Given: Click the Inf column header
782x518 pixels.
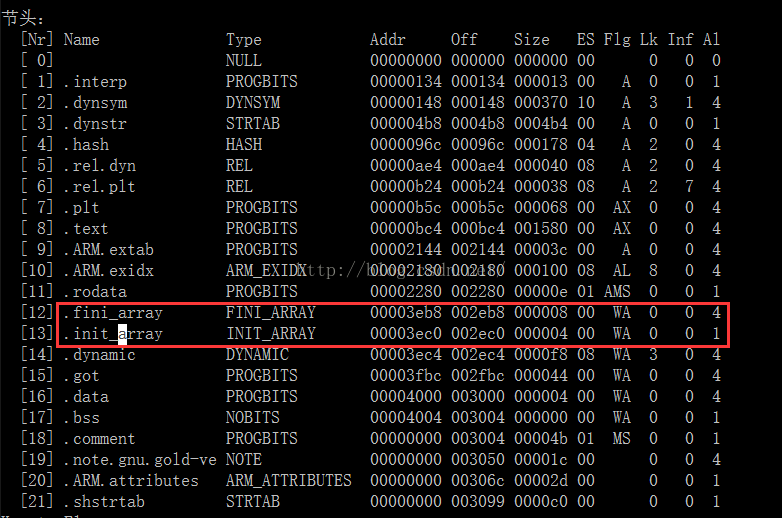Looking at the screenshot, I should [680, 39].
